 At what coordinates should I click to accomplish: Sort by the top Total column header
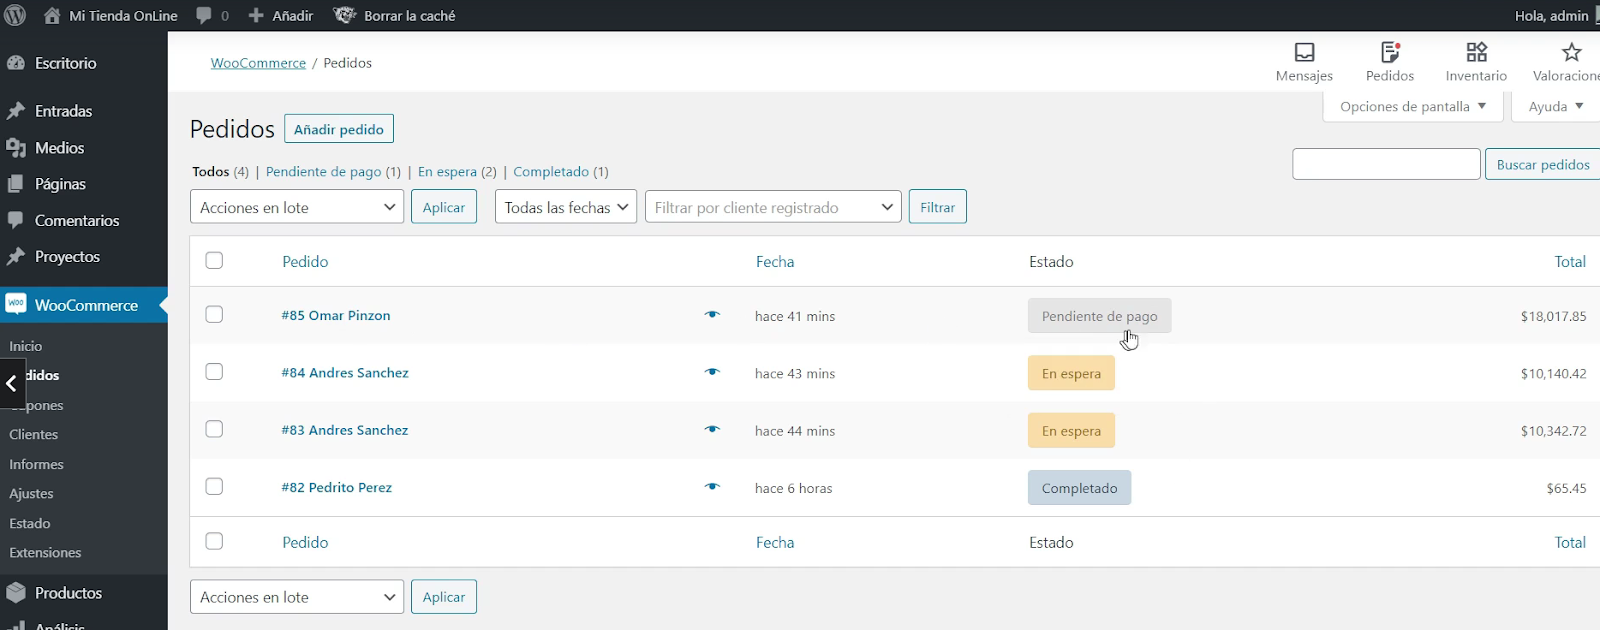[x=1570, y=261]
